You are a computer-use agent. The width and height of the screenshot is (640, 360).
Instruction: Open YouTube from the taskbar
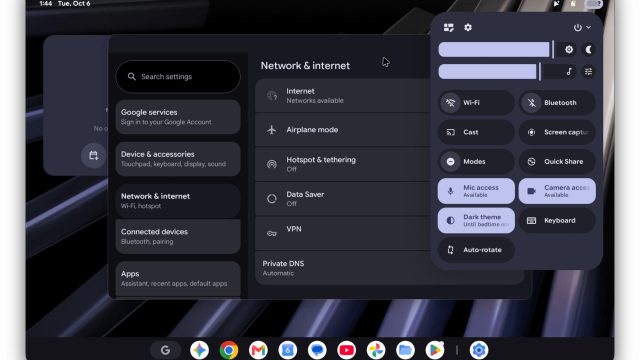click(347, 350)
